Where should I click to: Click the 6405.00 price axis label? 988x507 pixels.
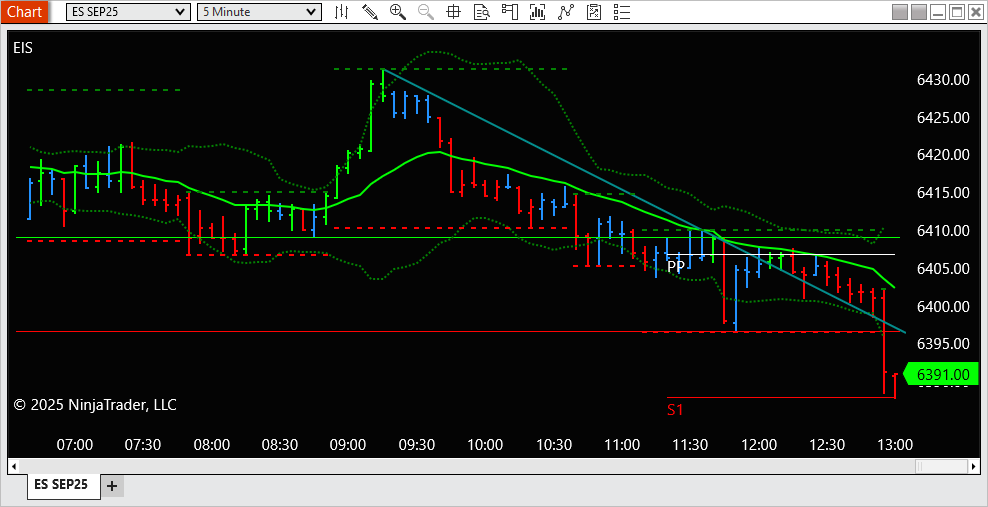[943, 268]
